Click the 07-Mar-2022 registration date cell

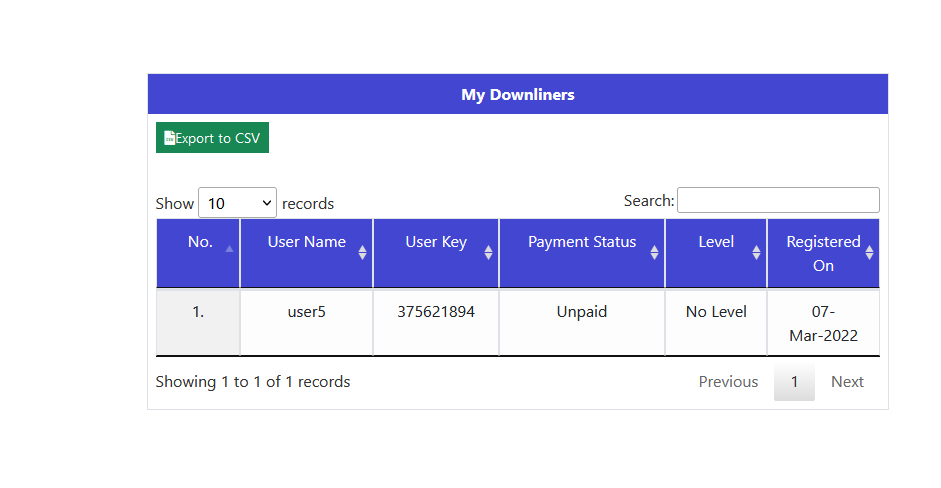tap(823, 323)
